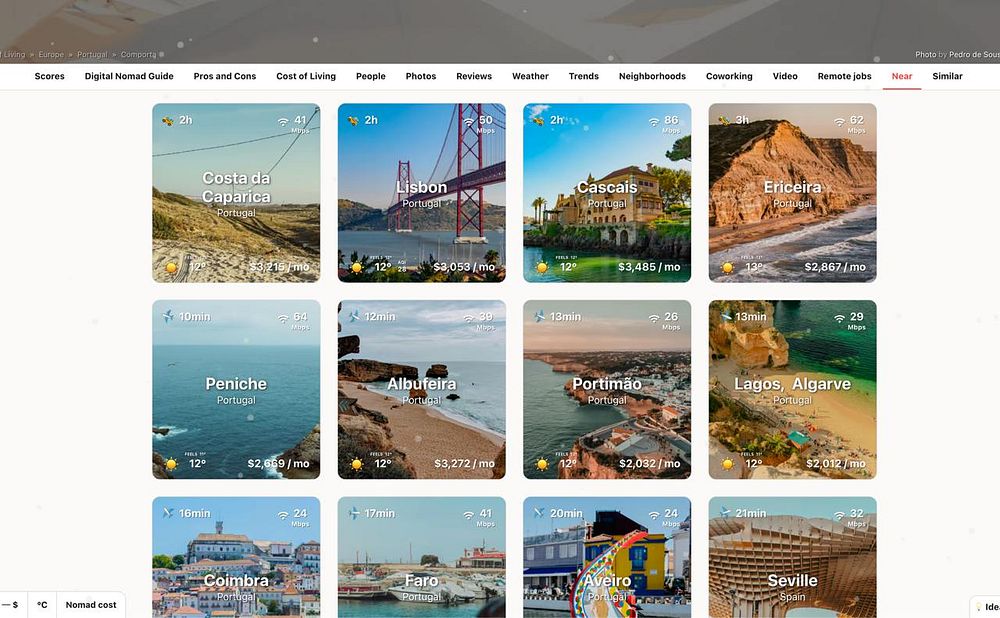This screenshot has width=1000, height=618.
Task: Open the Scores tab
Action: [49, 76]
